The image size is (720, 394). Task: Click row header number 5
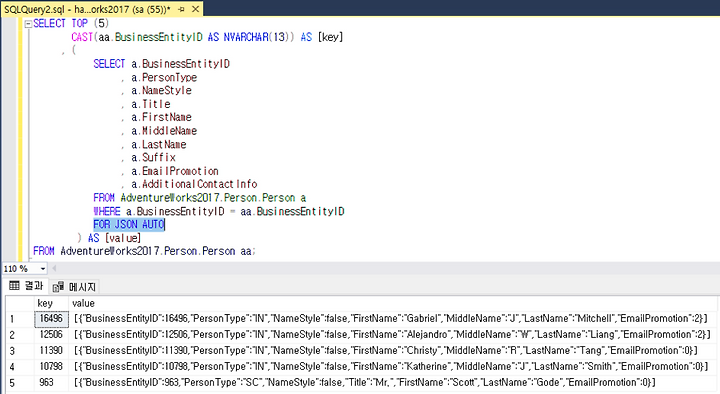click(20, 383)
